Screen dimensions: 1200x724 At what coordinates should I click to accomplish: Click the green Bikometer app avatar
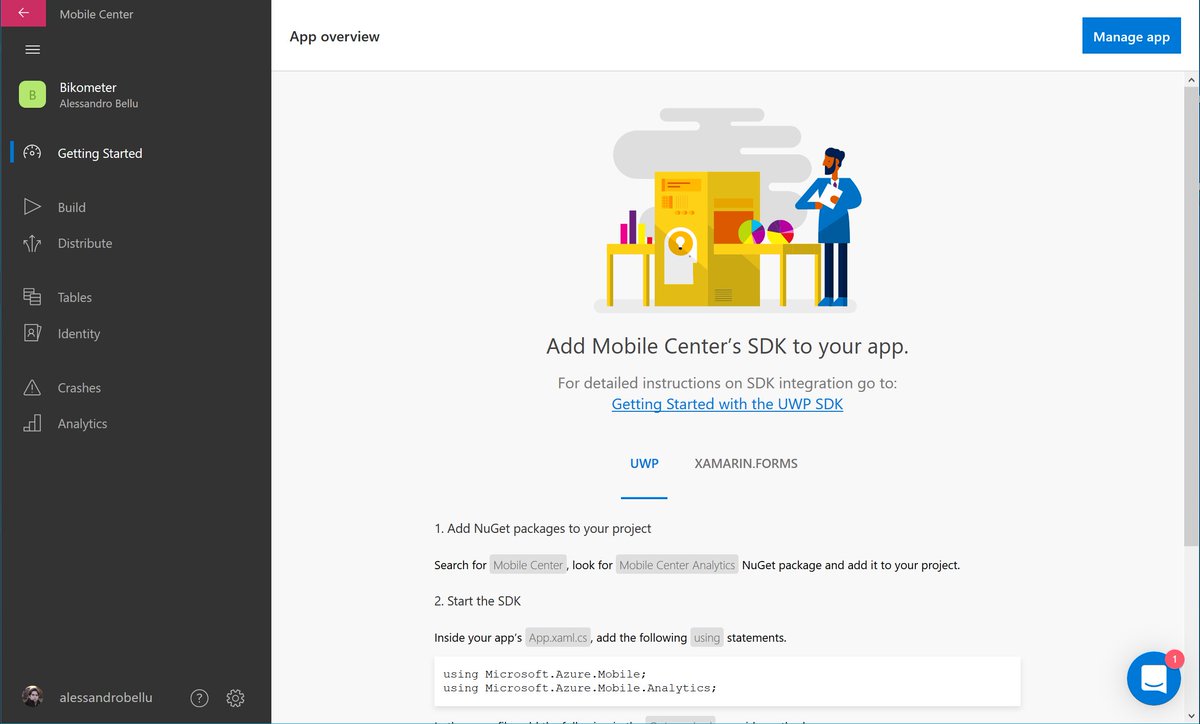(x=32, y=94)
